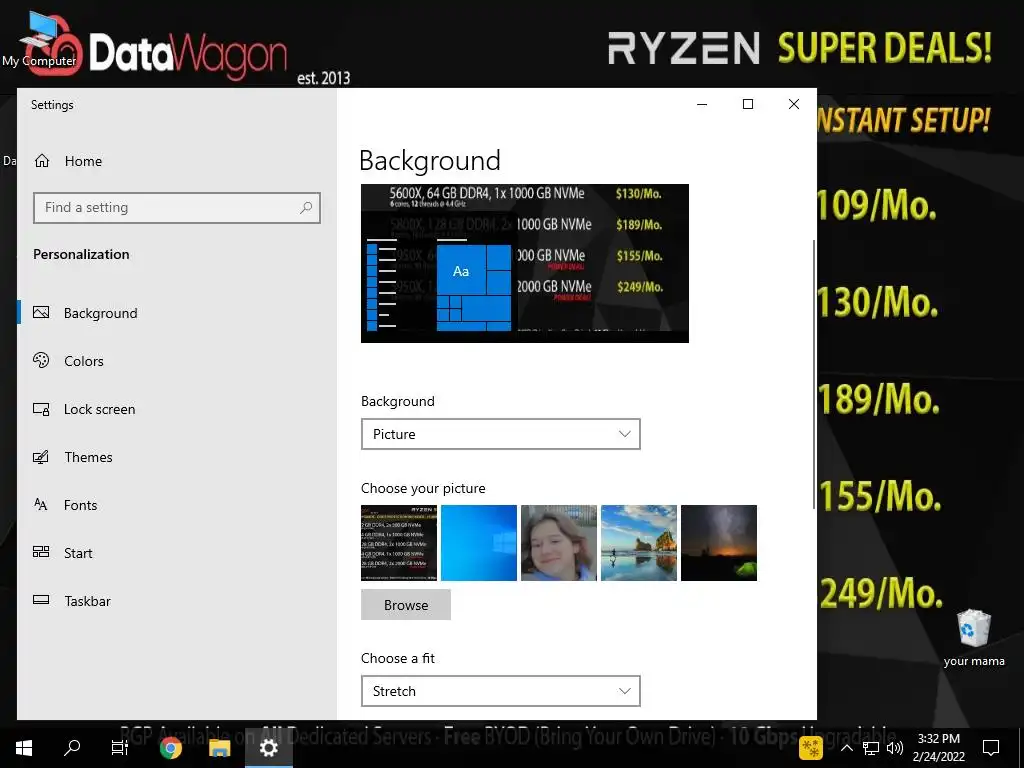Expand the Choose a fit dropdown set to Stretch

(x=500, y=691)
